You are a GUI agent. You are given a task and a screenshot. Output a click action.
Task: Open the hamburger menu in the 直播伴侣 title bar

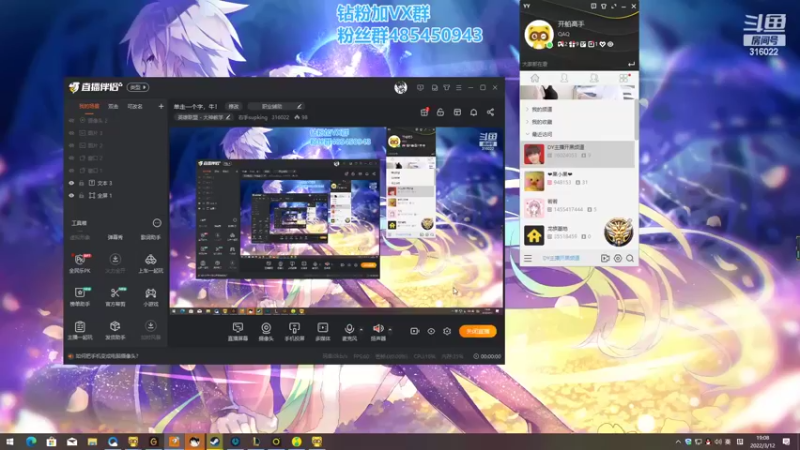459,88
